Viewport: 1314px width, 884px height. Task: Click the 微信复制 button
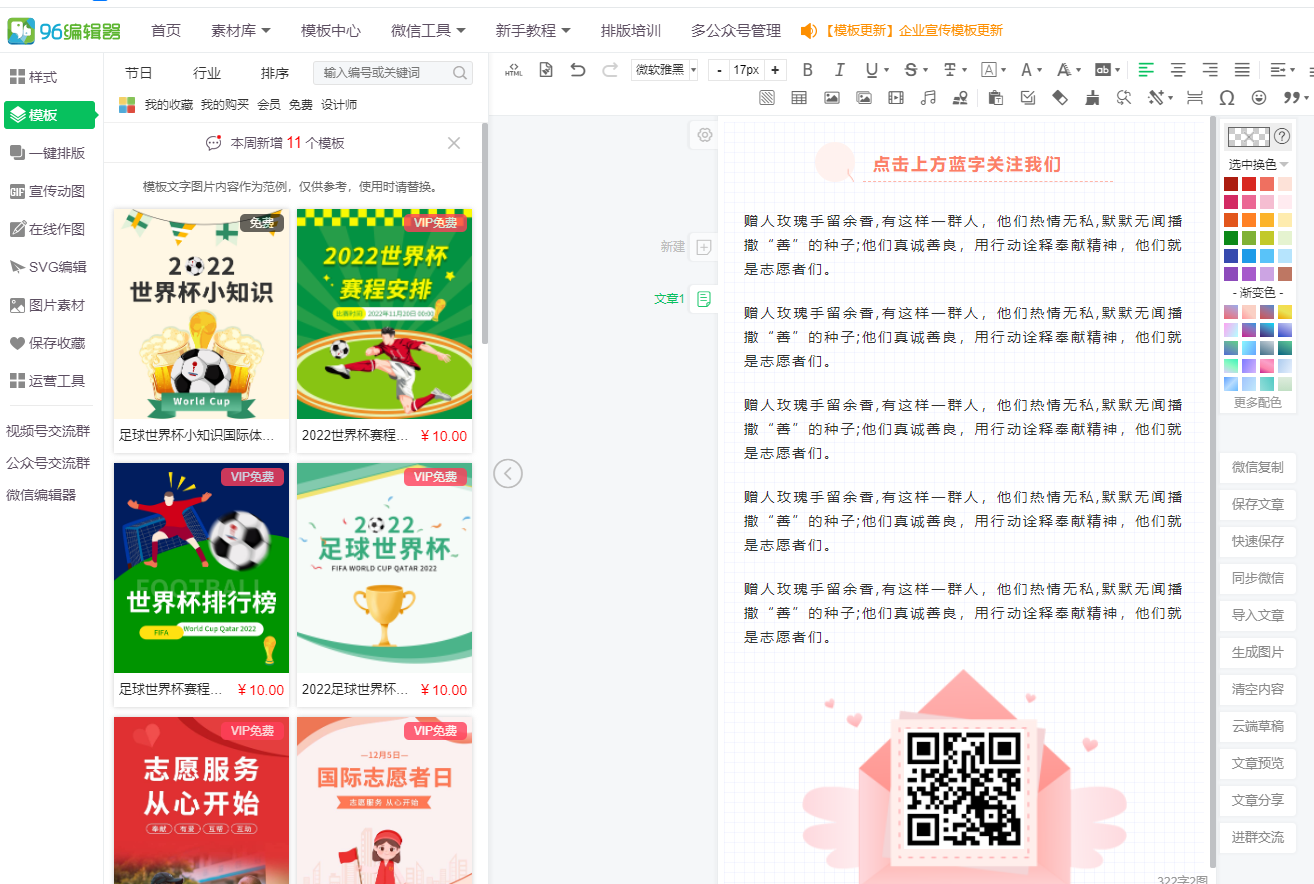(x=1257, y=467)
